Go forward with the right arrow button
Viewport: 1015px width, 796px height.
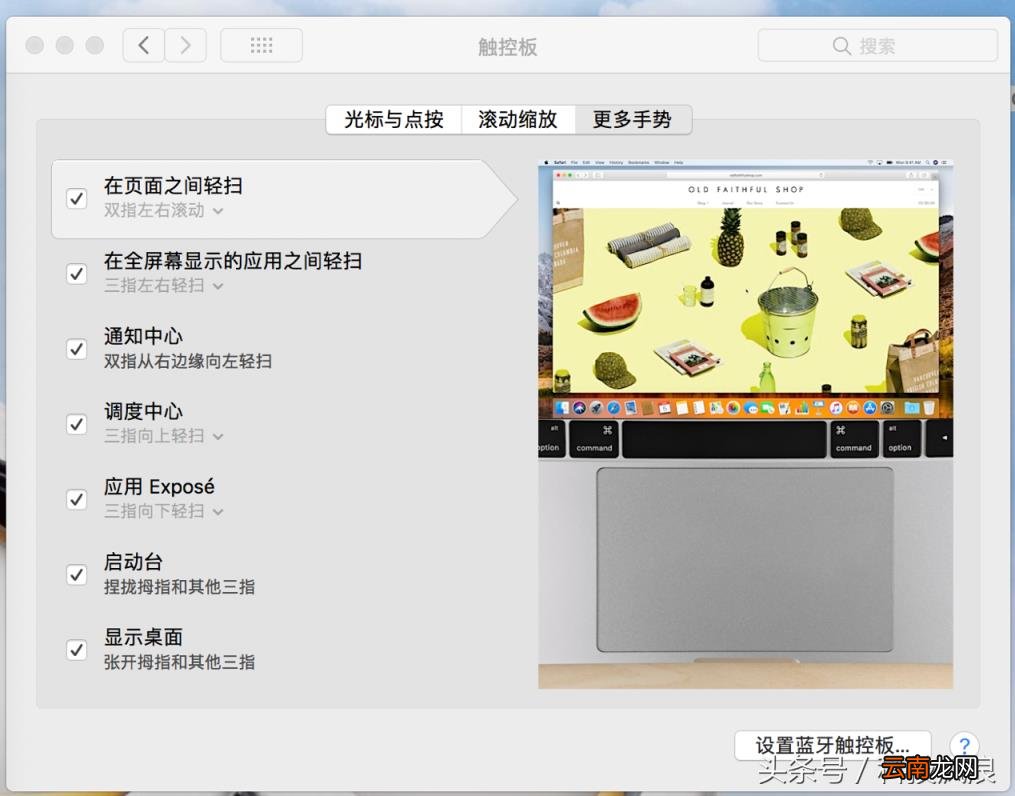point(186,45)
